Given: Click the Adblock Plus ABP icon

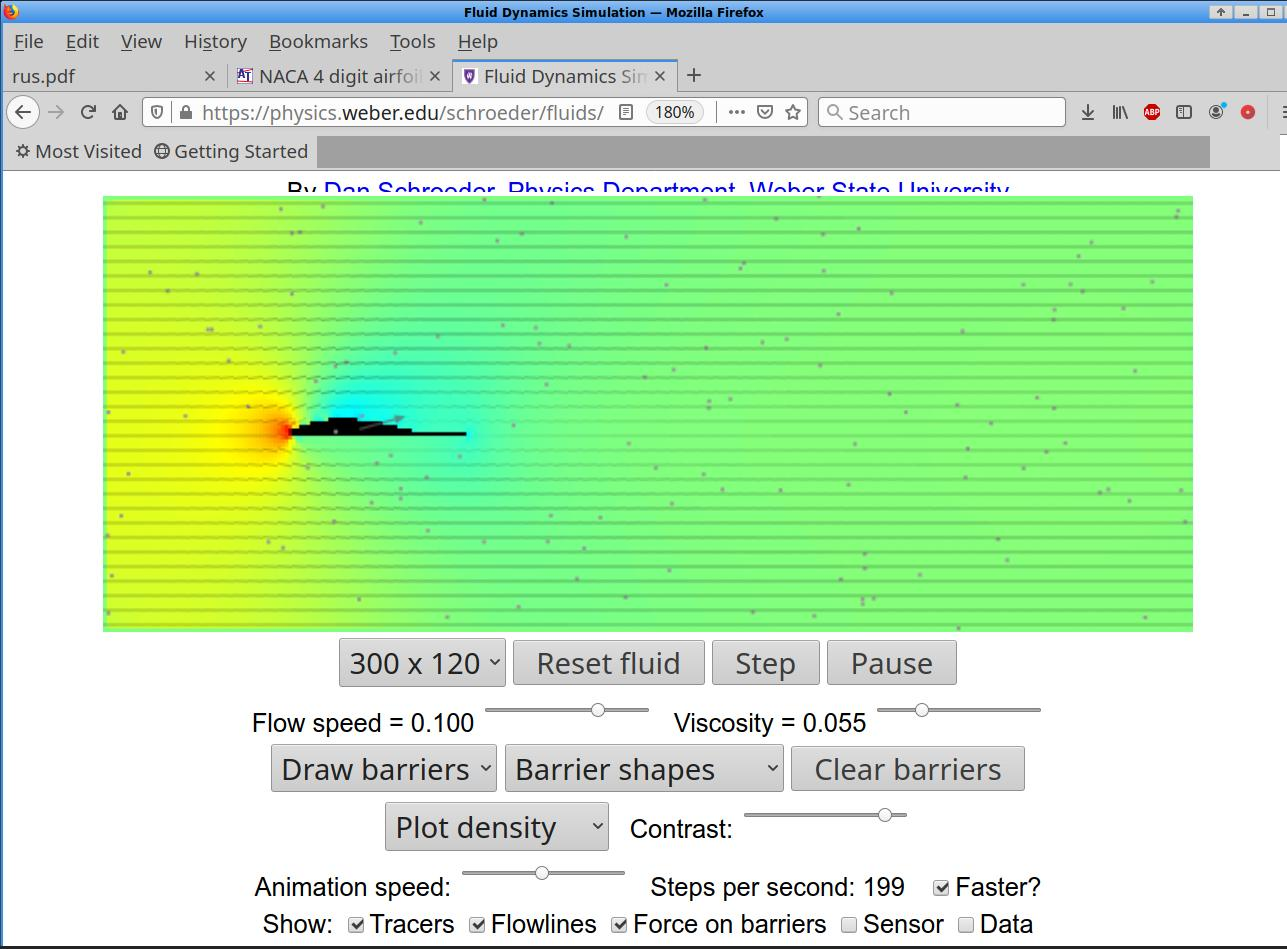Looking at the screenshot, I should (x=1152, y=112).
